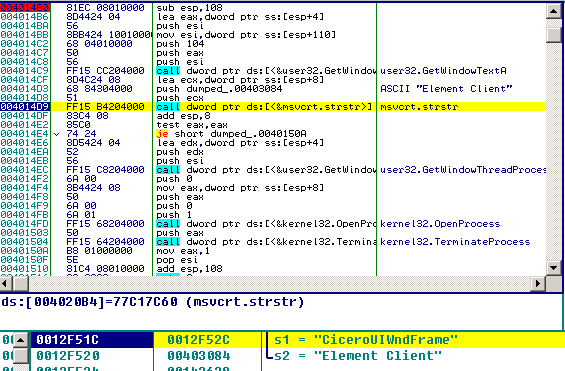Select jump arrow marker at 004014E4
Viewport: 565px width, 371px height.
pyautogui.click(x=57, y=134)
